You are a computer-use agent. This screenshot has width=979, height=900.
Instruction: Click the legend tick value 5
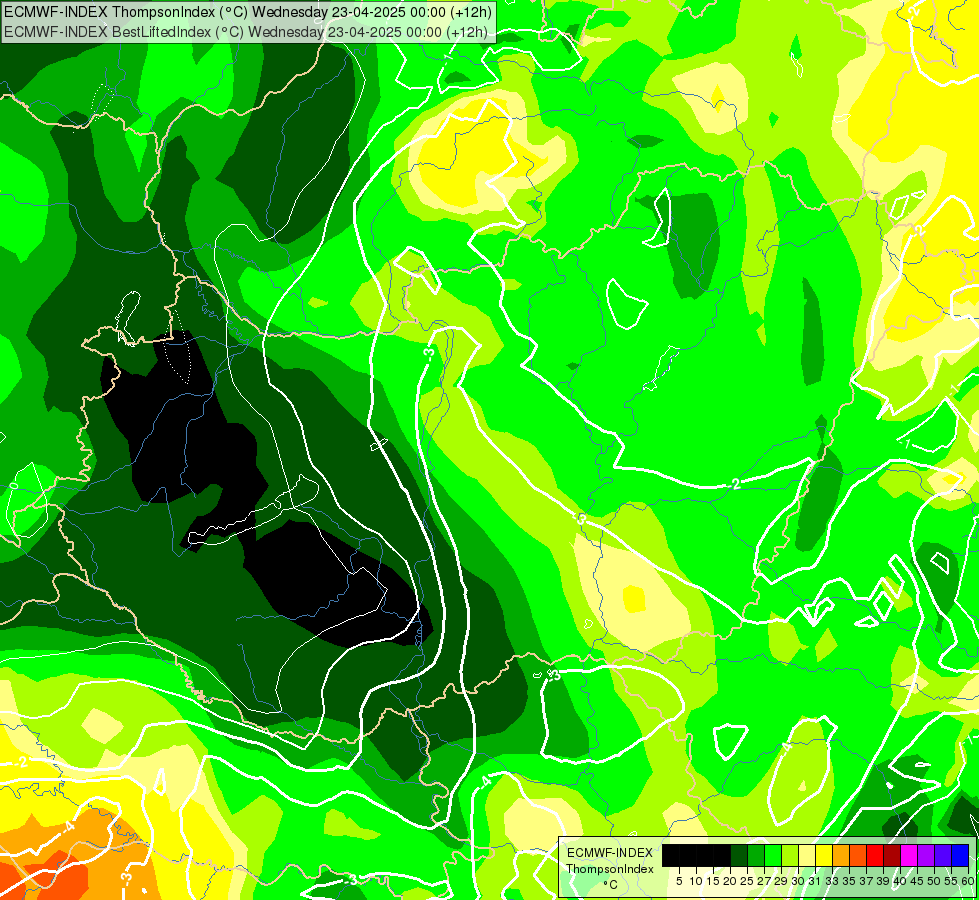(679, 881)
